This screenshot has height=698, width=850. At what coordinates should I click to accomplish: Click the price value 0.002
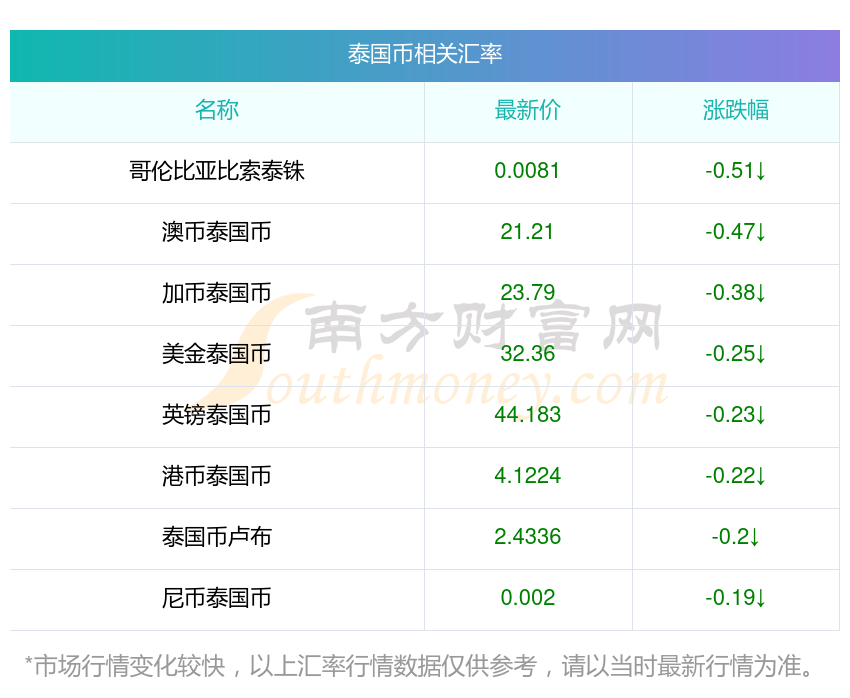527,598
